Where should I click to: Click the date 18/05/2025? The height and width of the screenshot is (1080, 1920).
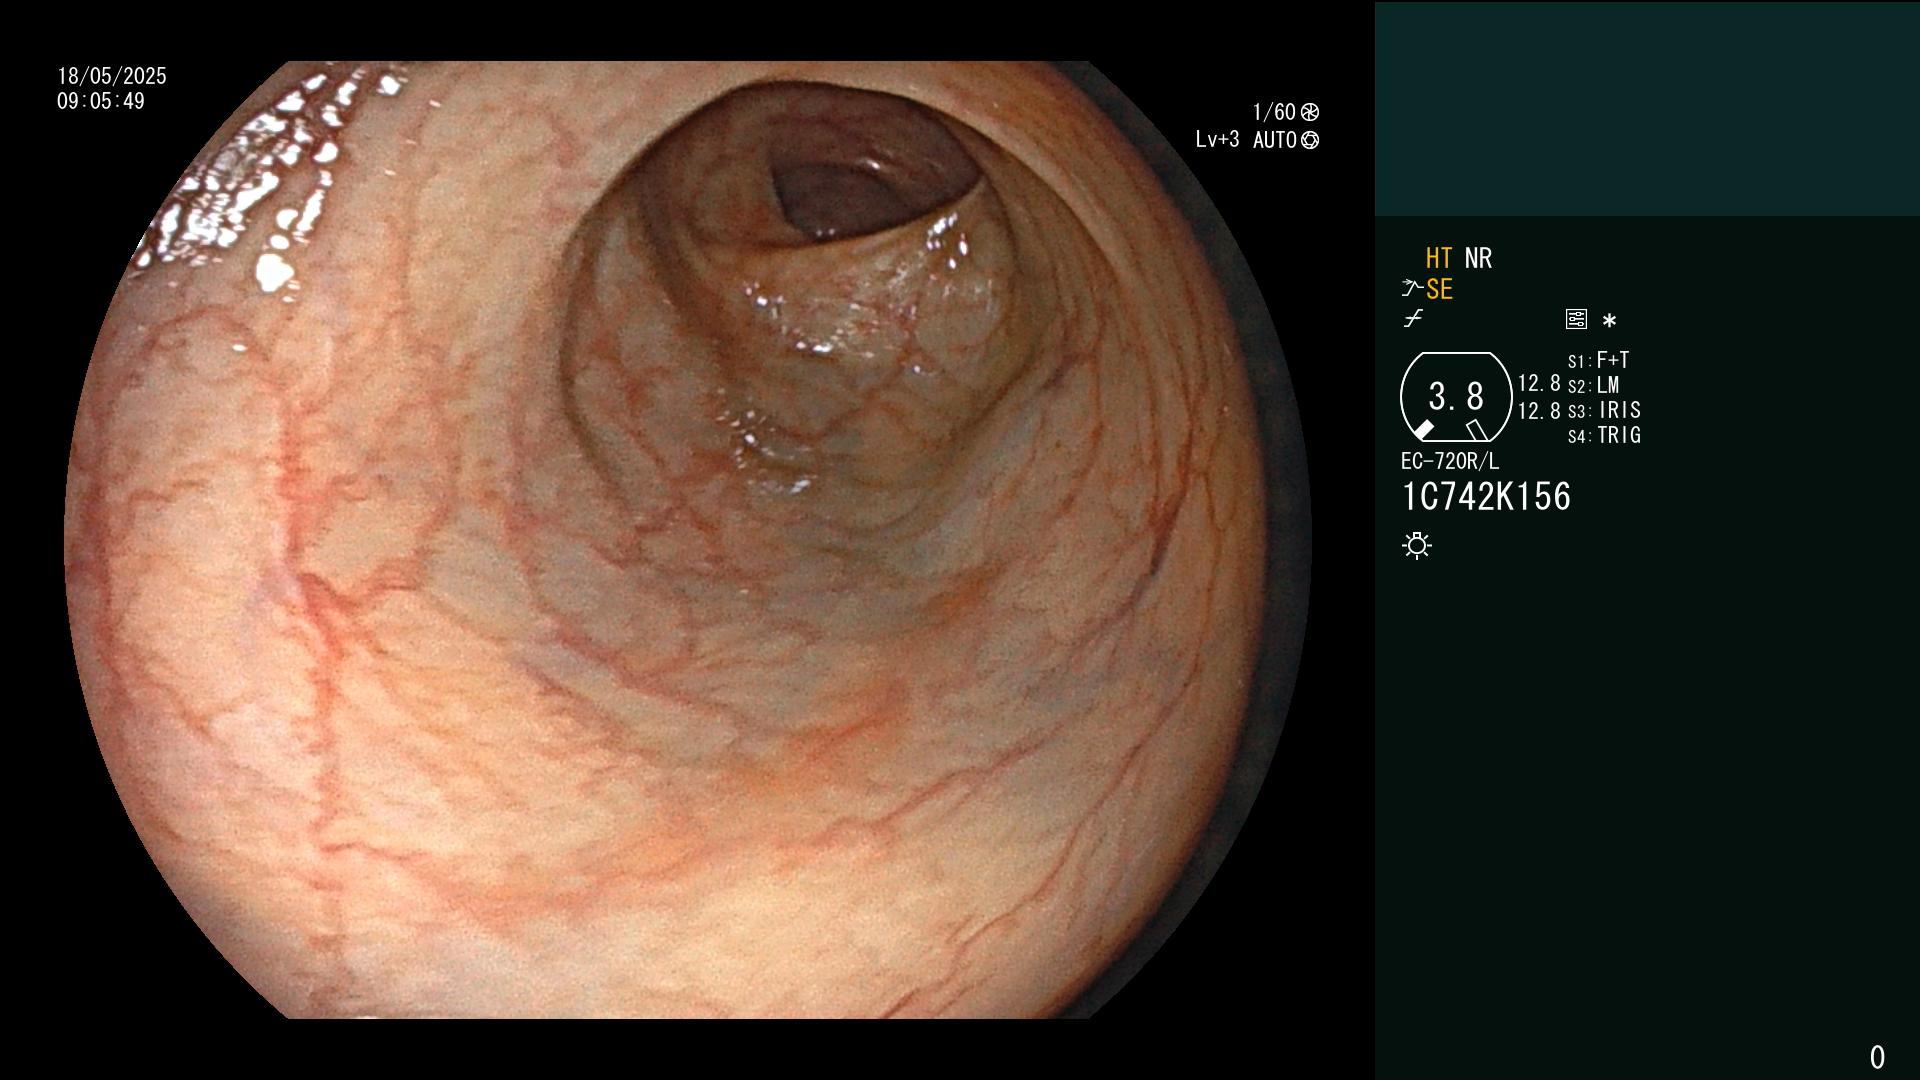112,76
